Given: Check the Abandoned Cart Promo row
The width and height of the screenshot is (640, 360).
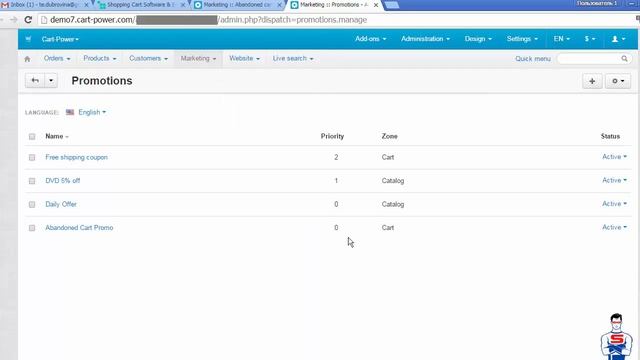Looking at the screenshot, I should point(32,228).
